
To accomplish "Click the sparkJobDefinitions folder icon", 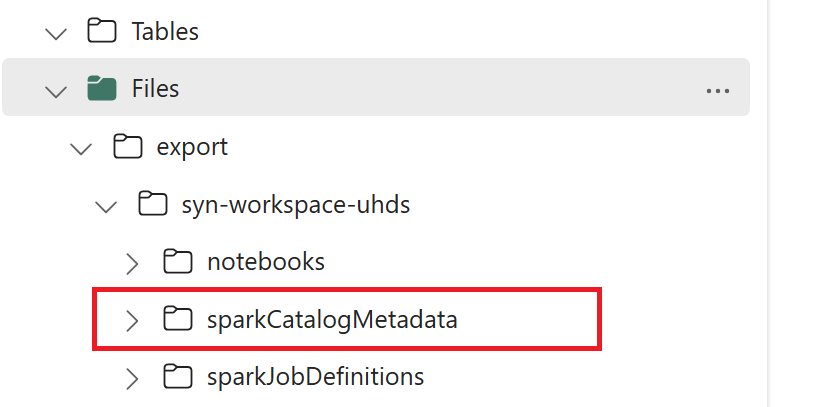I will tap(177, 377).
